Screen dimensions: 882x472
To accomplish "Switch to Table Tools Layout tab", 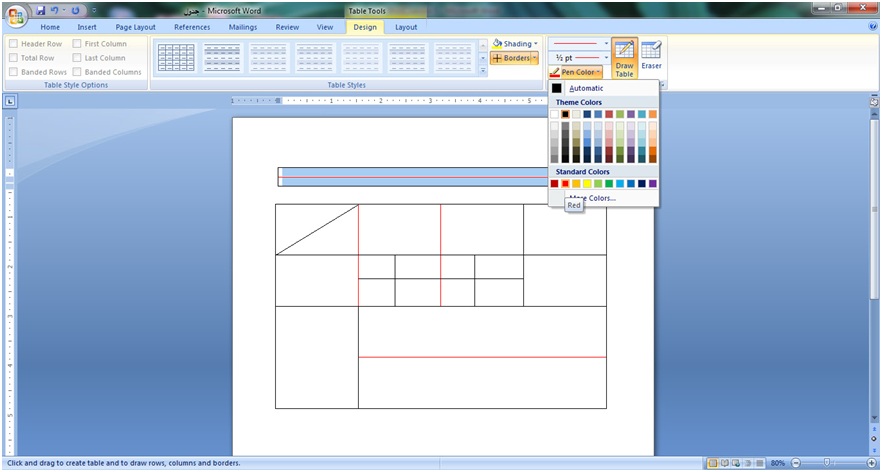I will [x=406, y=27].
